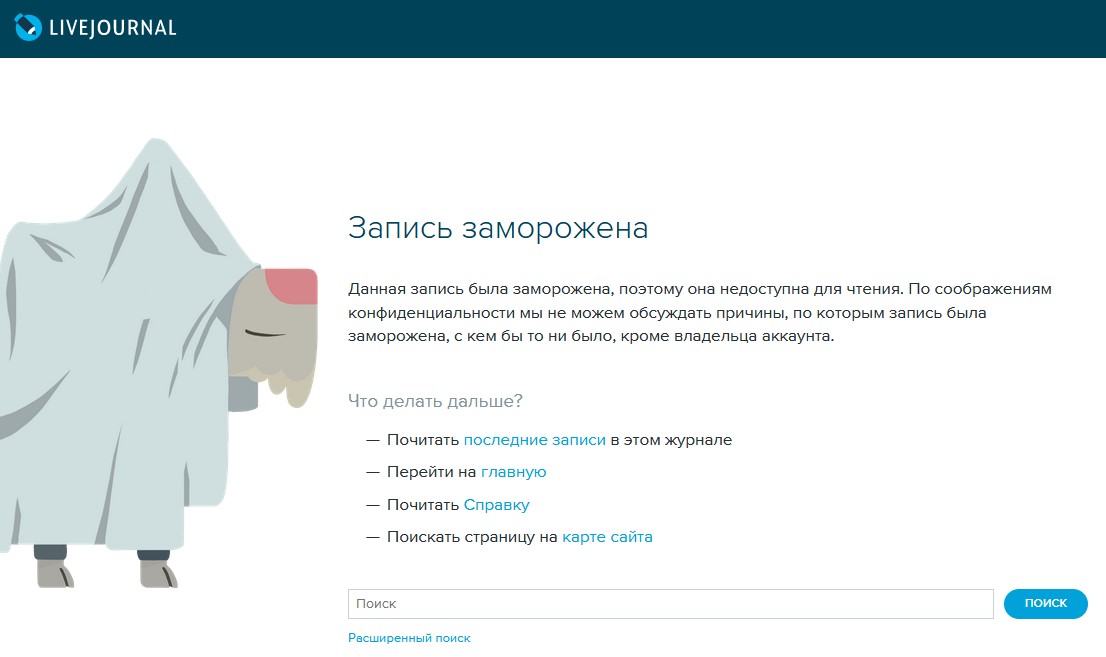Screen dimensions: 1106x657
Task: Open the «Справку» help link
Action: tap(497, 505)
